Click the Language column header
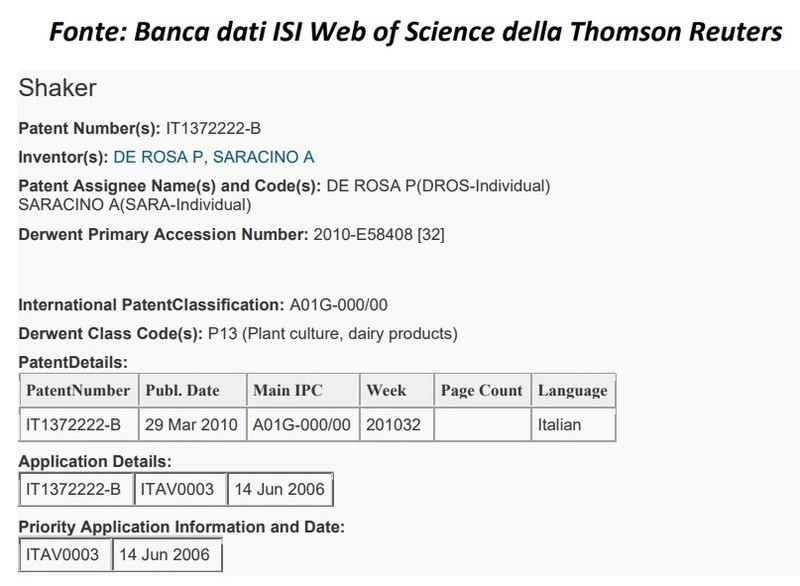The width and height of the screenshot is (800, 586). 573,390
